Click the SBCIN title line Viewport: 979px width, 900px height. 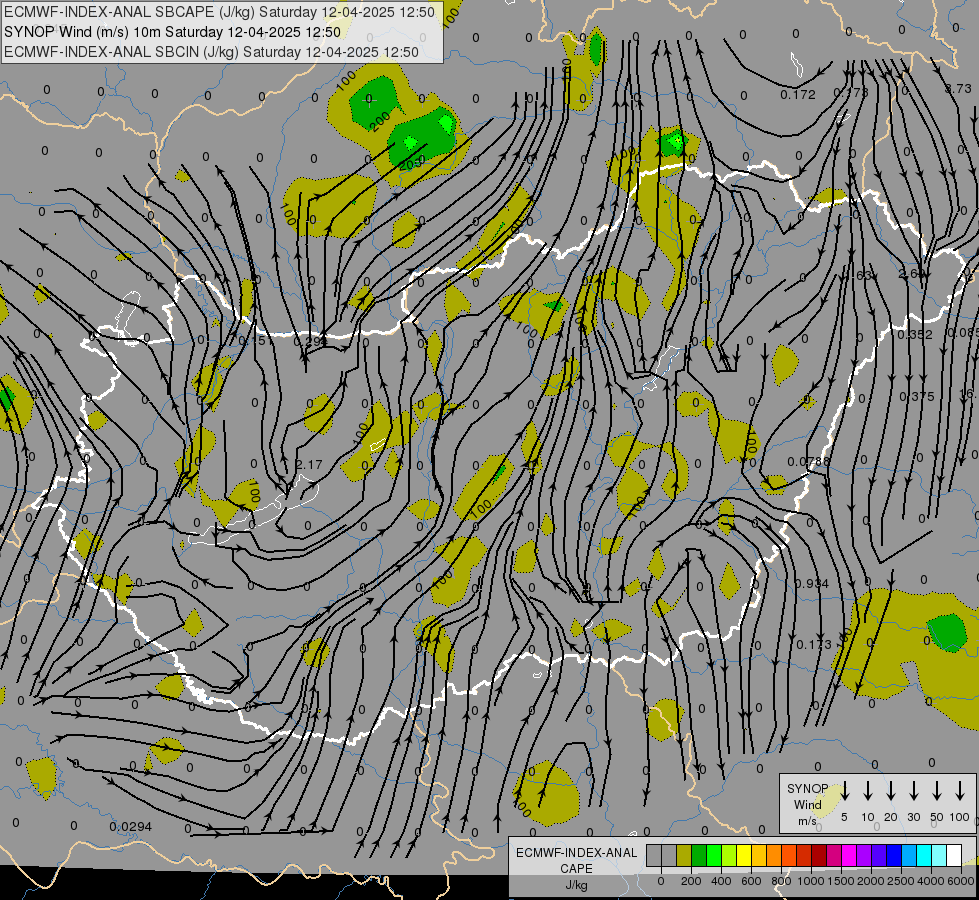[x=211, y=52]
